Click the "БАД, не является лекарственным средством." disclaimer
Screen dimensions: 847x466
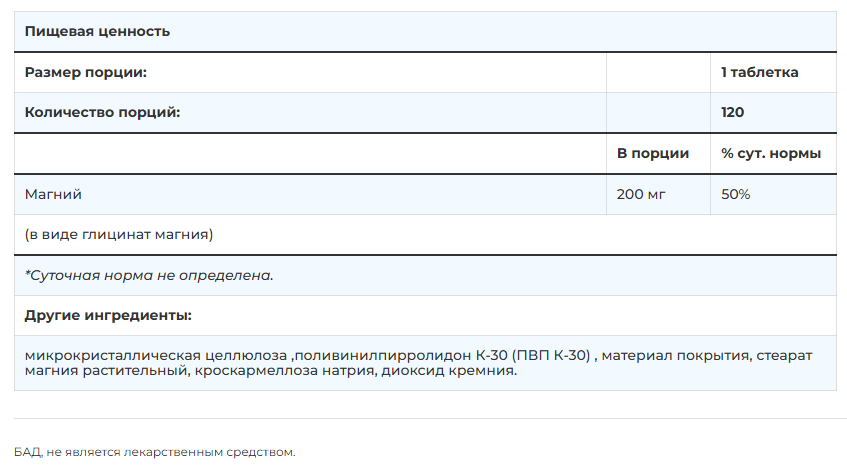click(155, 452)
